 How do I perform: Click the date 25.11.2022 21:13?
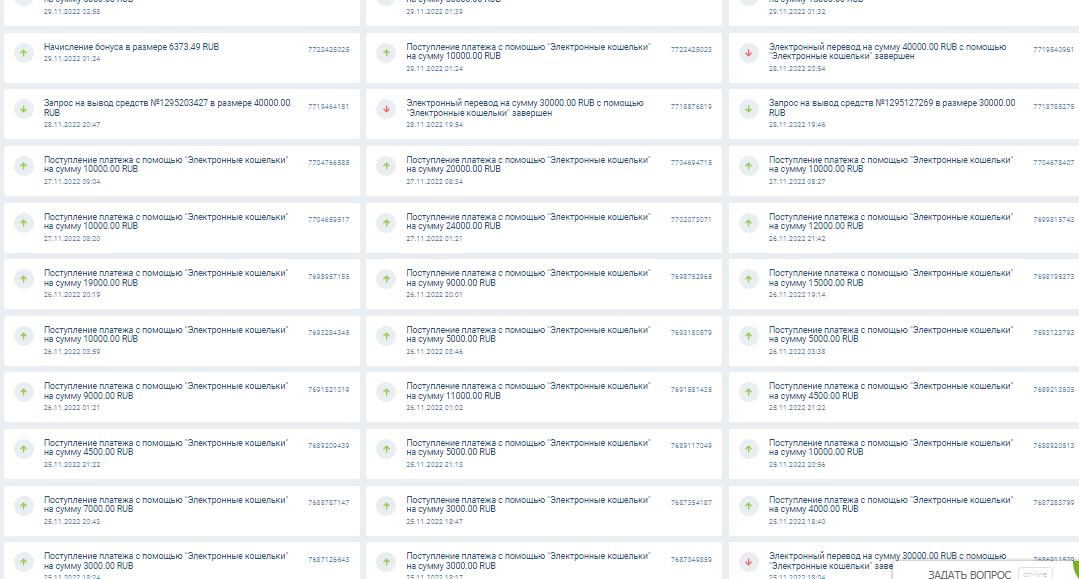[x=434, y=465]
